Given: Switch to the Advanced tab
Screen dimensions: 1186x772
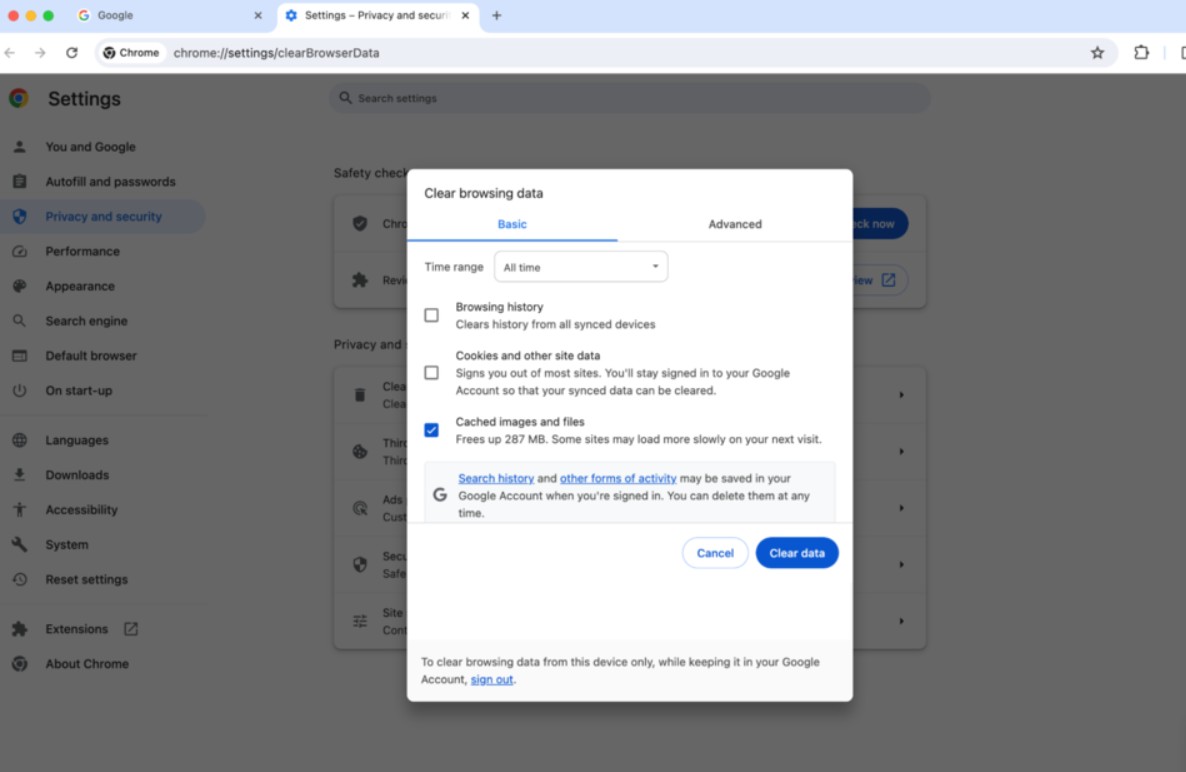Looking at the screenshot, I should (734, 224).
